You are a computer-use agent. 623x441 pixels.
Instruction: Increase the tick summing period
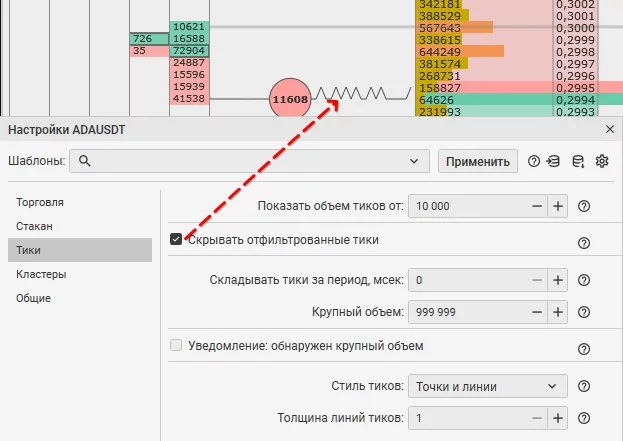[x=558, y=280]
